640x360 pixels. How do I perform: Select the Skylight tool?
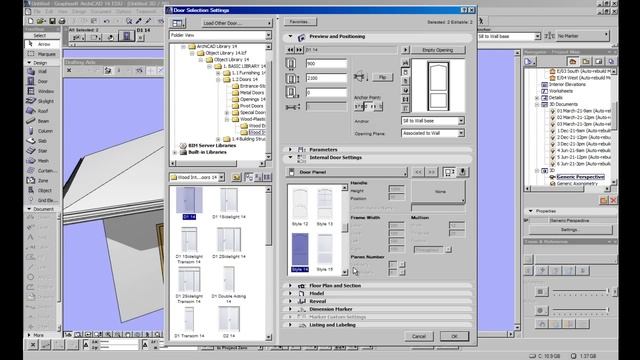pos(42,101)
